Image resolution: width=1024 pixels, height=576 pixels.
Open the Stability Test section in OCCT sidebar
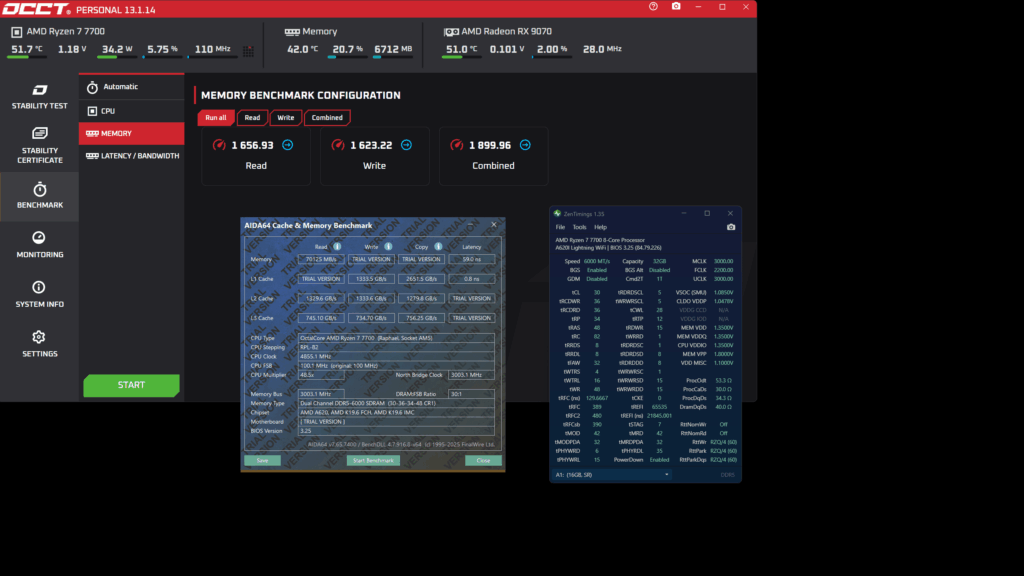click(40, 97)
